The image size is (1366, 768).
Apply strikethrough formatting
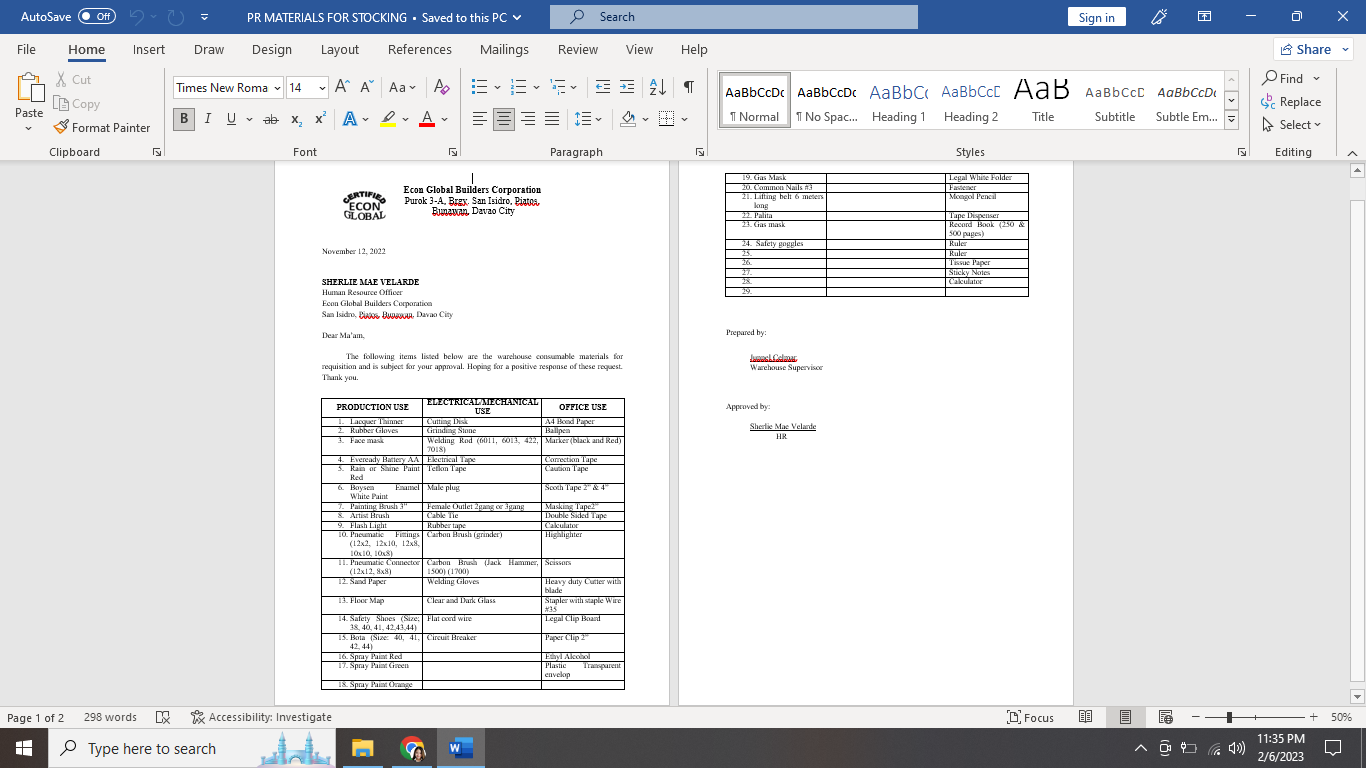(271, 119)
